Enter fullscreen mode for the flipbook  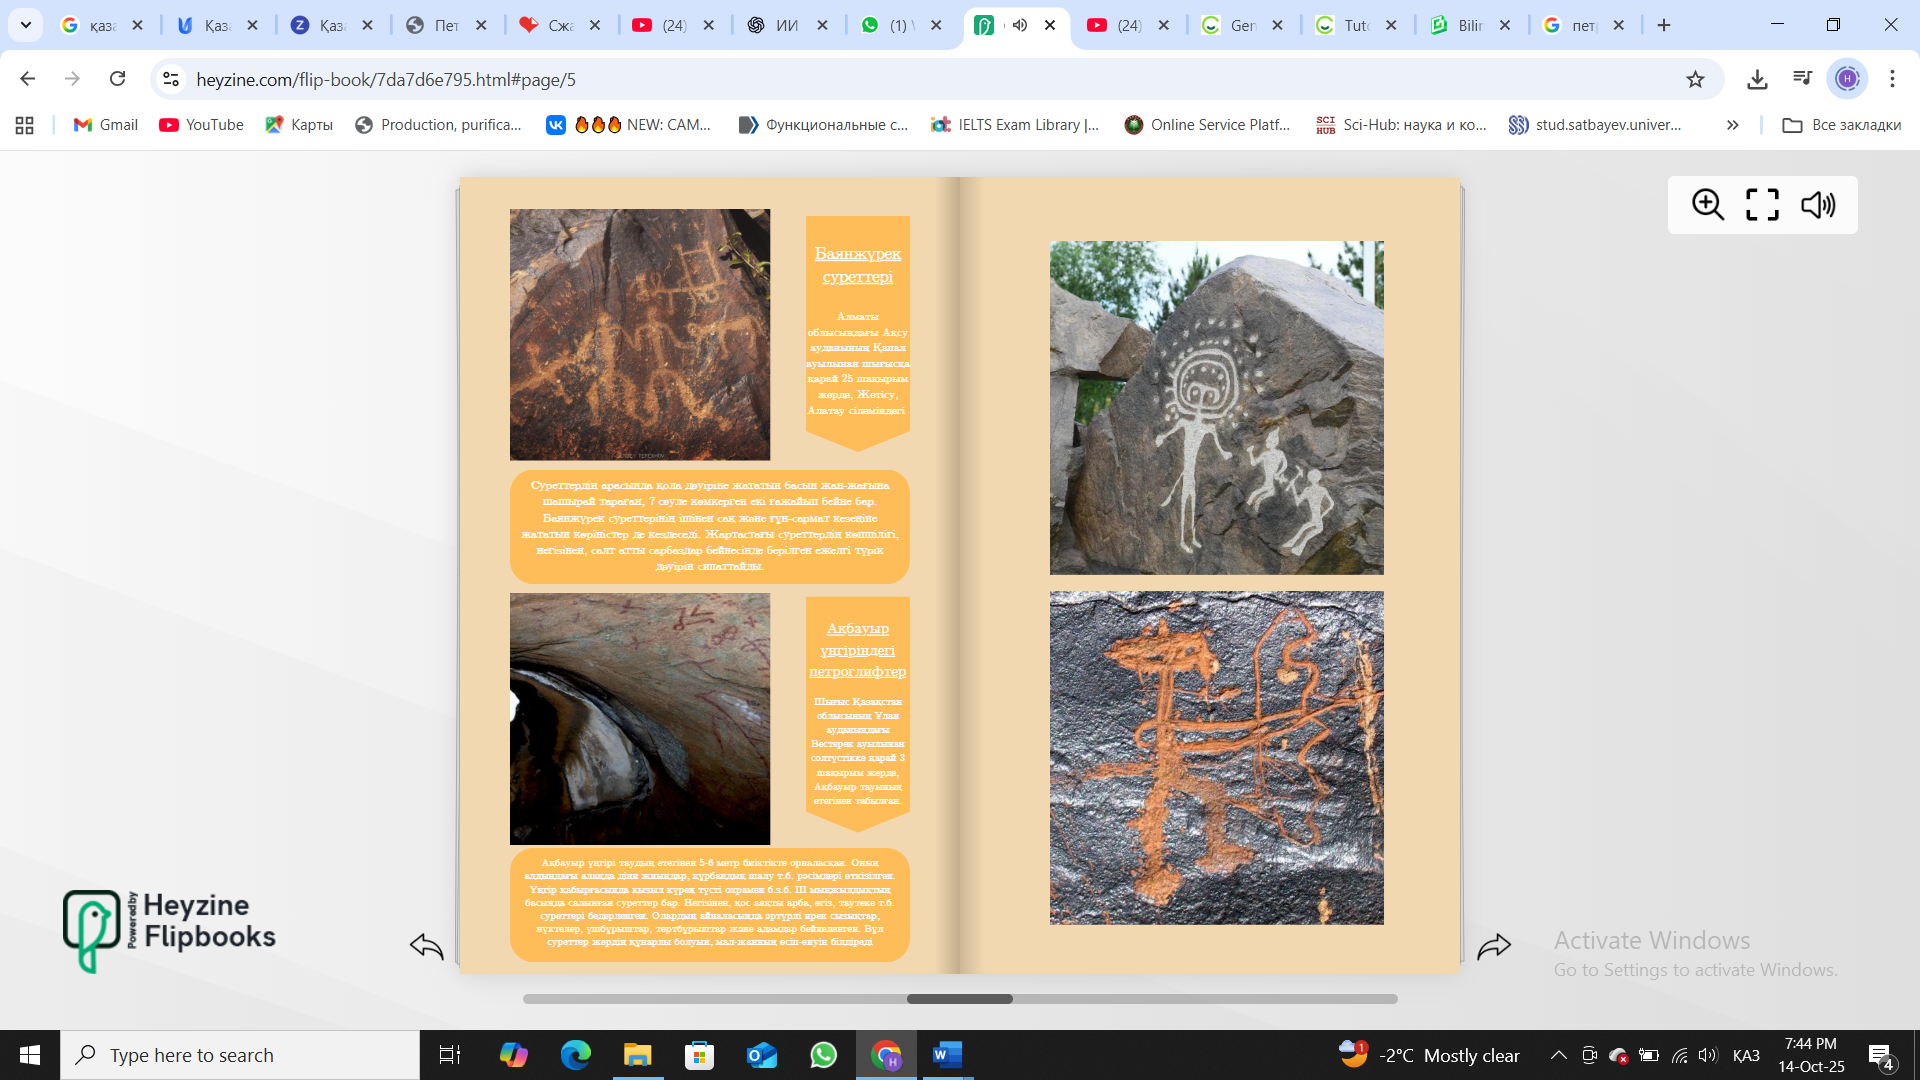click(x=1762, y=205)
